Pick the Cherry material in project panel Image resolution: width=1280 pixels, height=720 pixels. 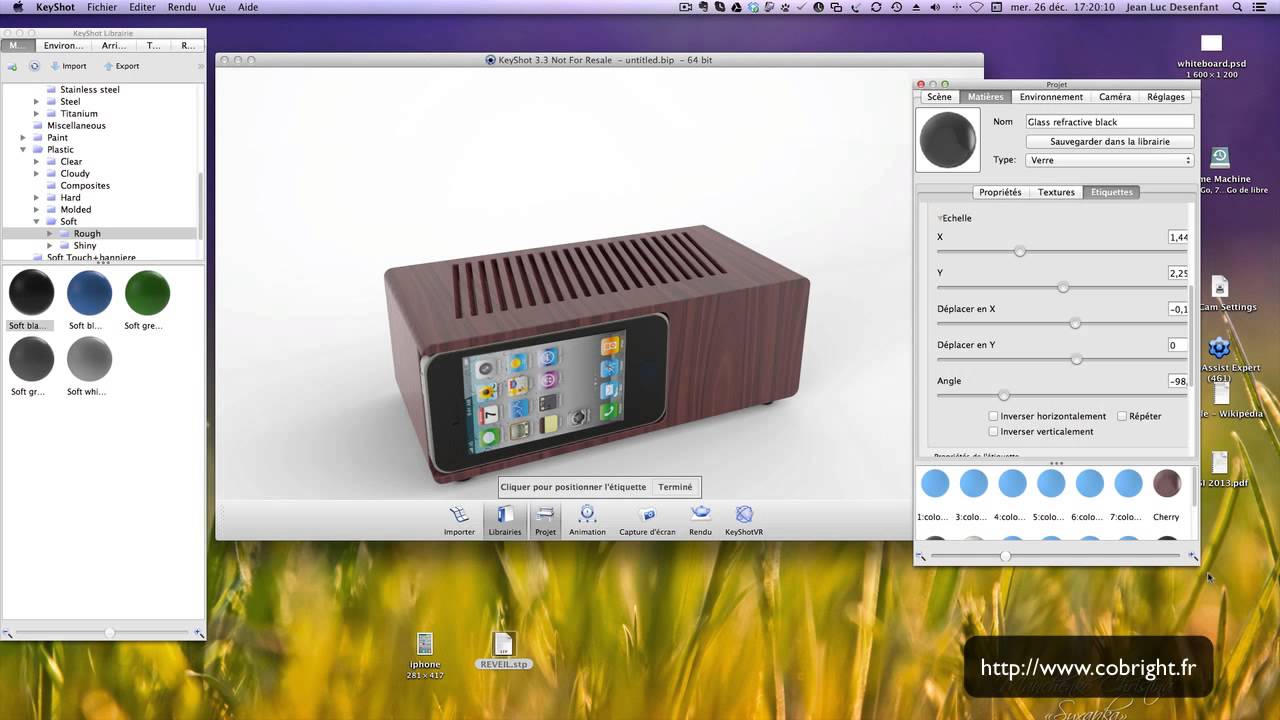click(1166, 484)
